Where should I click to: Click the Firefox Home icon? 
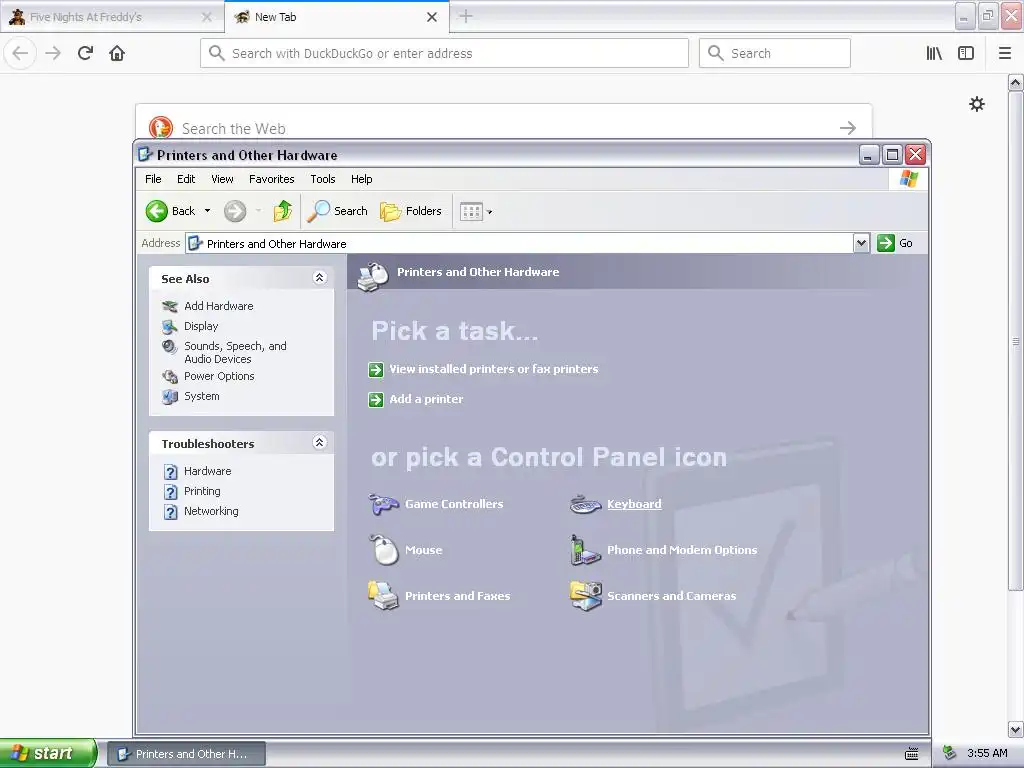click(117, 53)
